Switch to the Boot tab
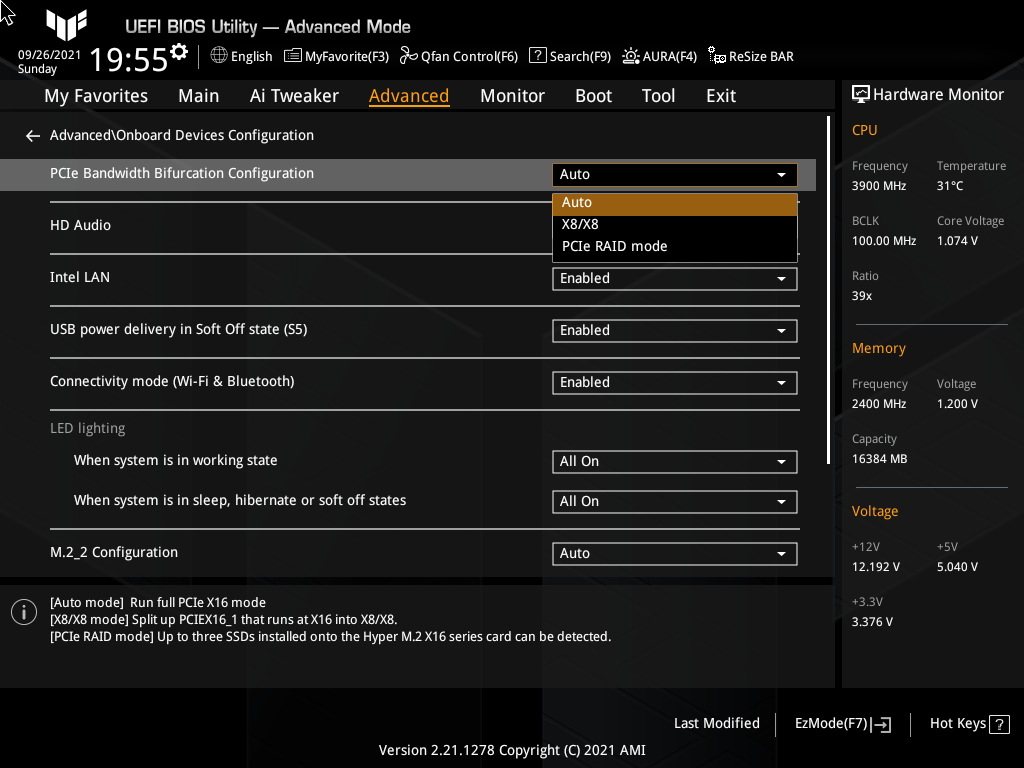The width and height of the screenshot is (1024, 768). point(593,95)
